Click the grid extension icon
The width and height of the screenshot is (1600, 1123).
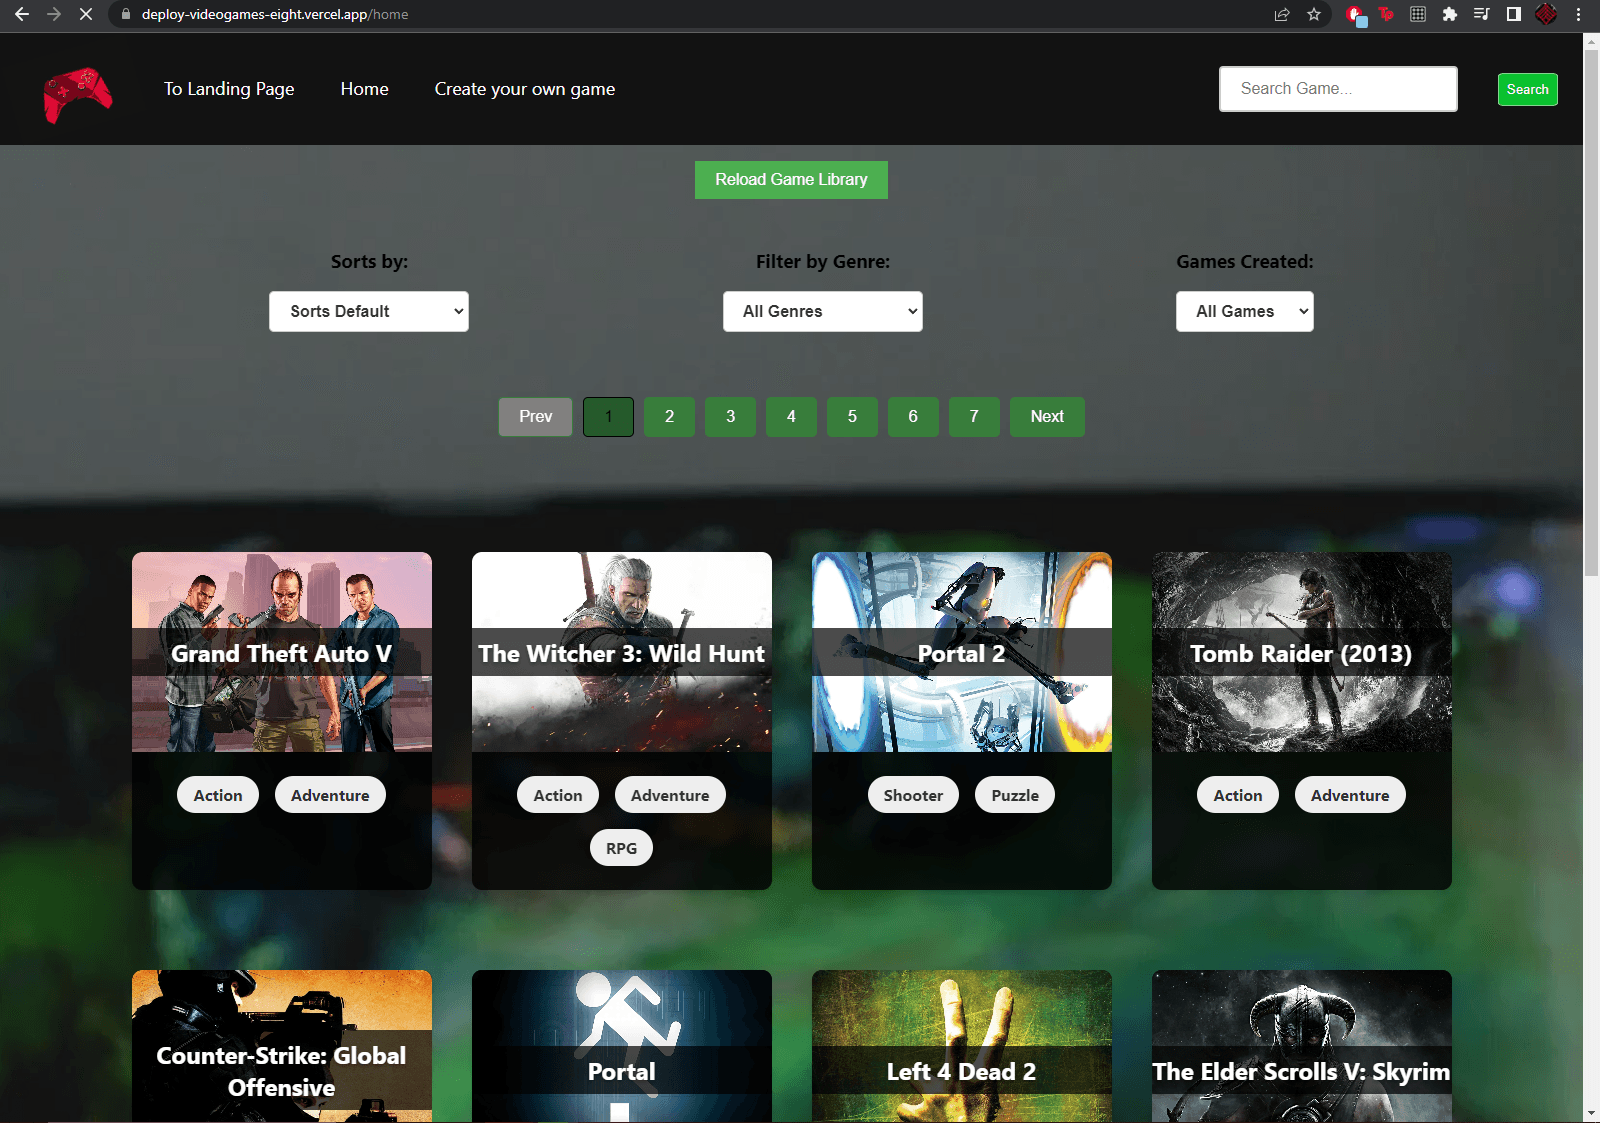click(x=1418, y=14)
